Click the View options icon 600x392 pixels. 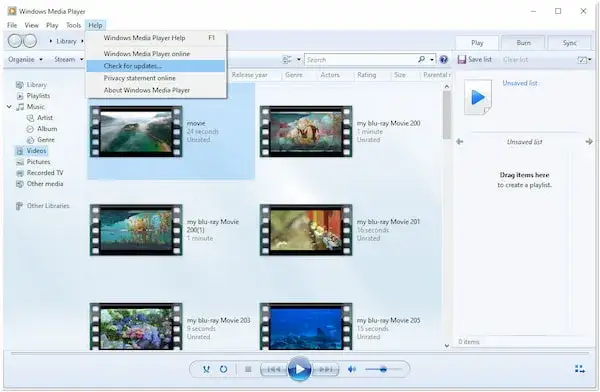pyautogui.click(x=287, y=59)
